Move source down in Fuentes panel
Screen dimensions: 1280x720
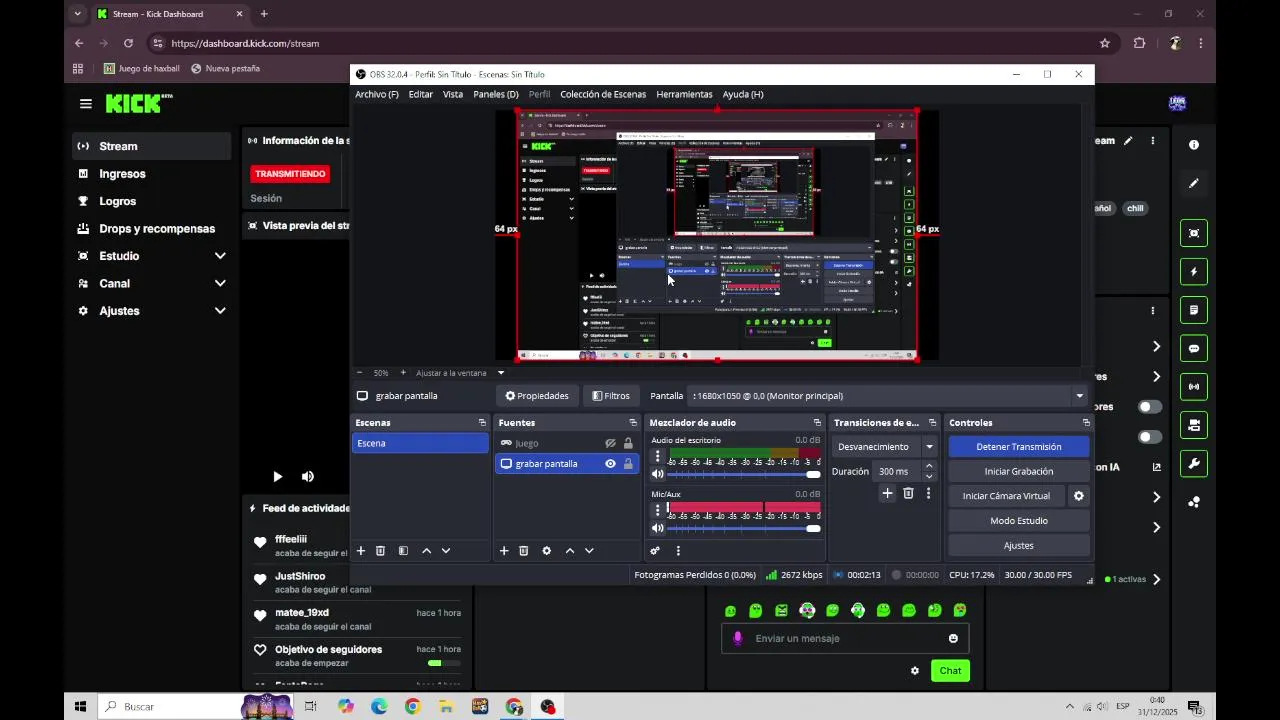(589, 551)
